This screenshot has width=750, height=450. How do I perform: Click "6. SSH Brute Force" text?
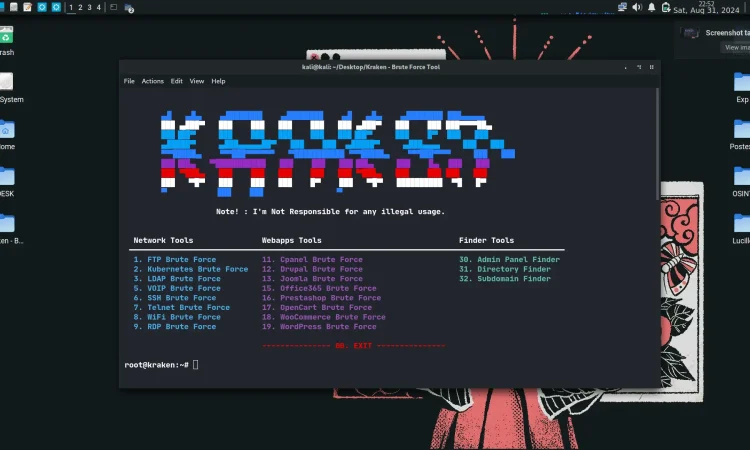click(x=175, y=298)
